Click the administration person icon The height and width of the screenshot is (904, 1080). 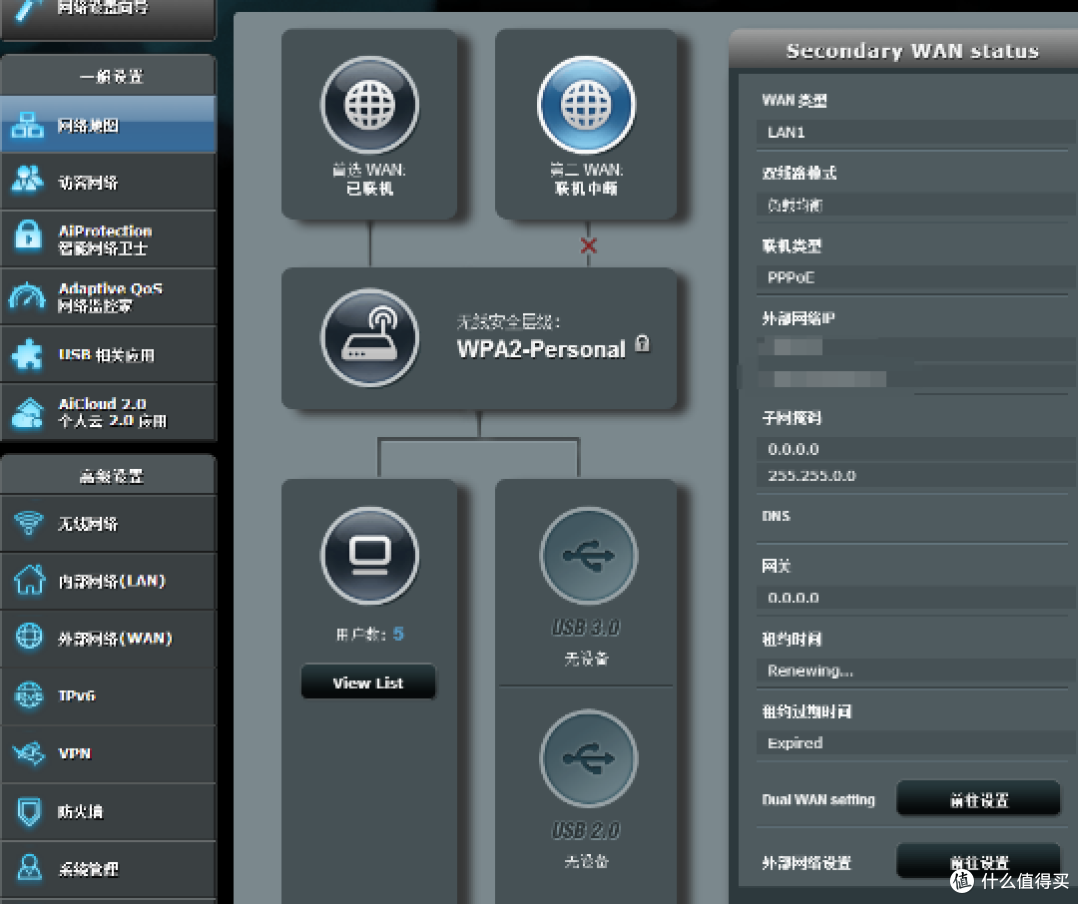(x=29, y=867)
